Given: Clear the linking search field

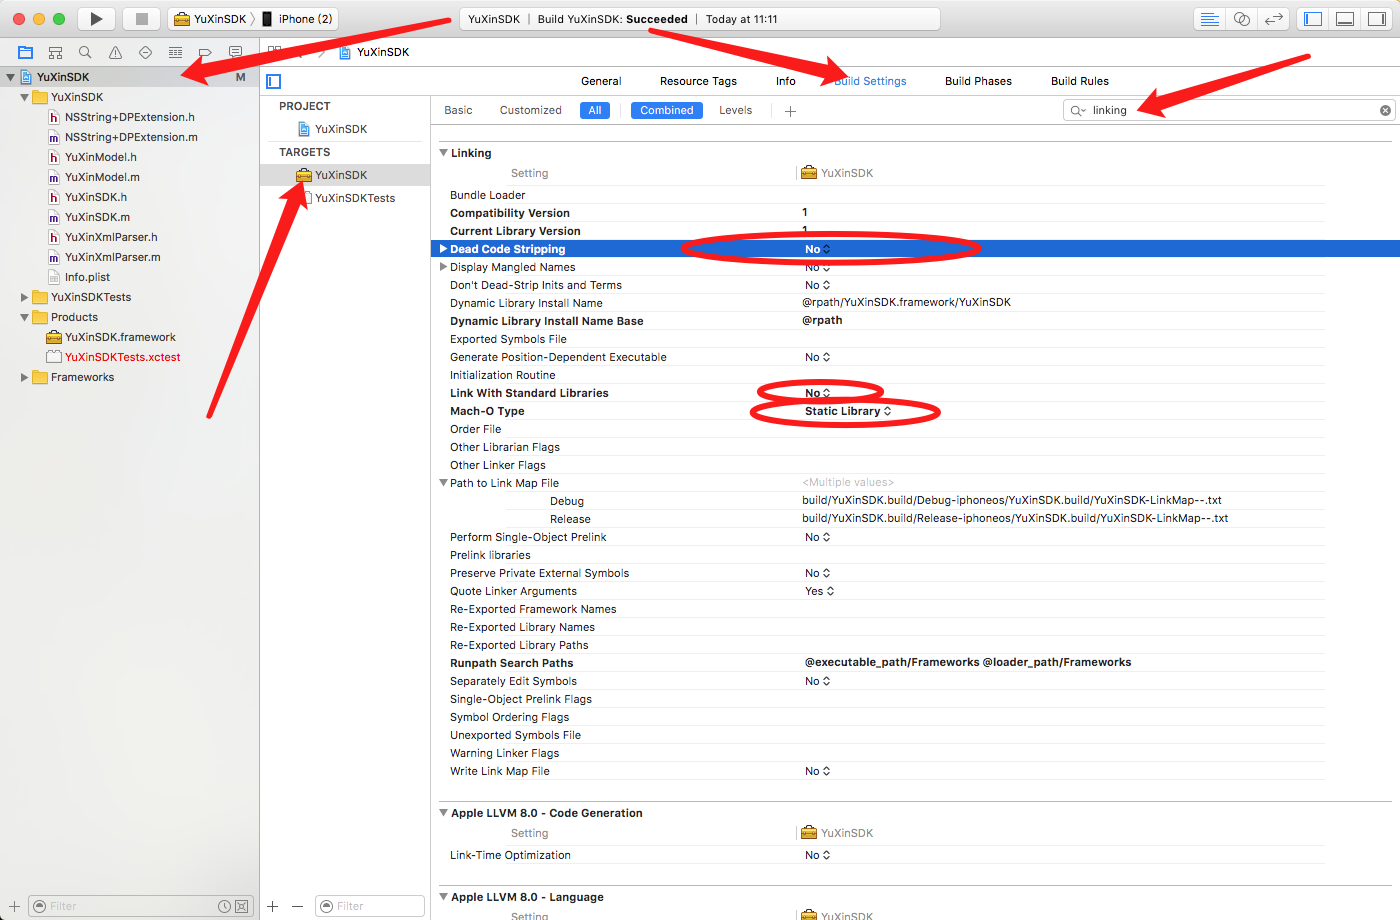Looking at the screenshot, I should (x=1385, y=110).
